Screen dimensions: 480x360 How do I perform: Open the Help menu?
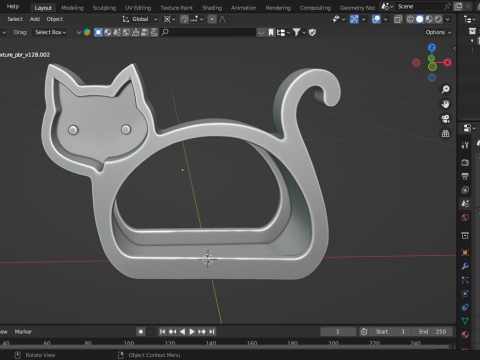(13, 6)
